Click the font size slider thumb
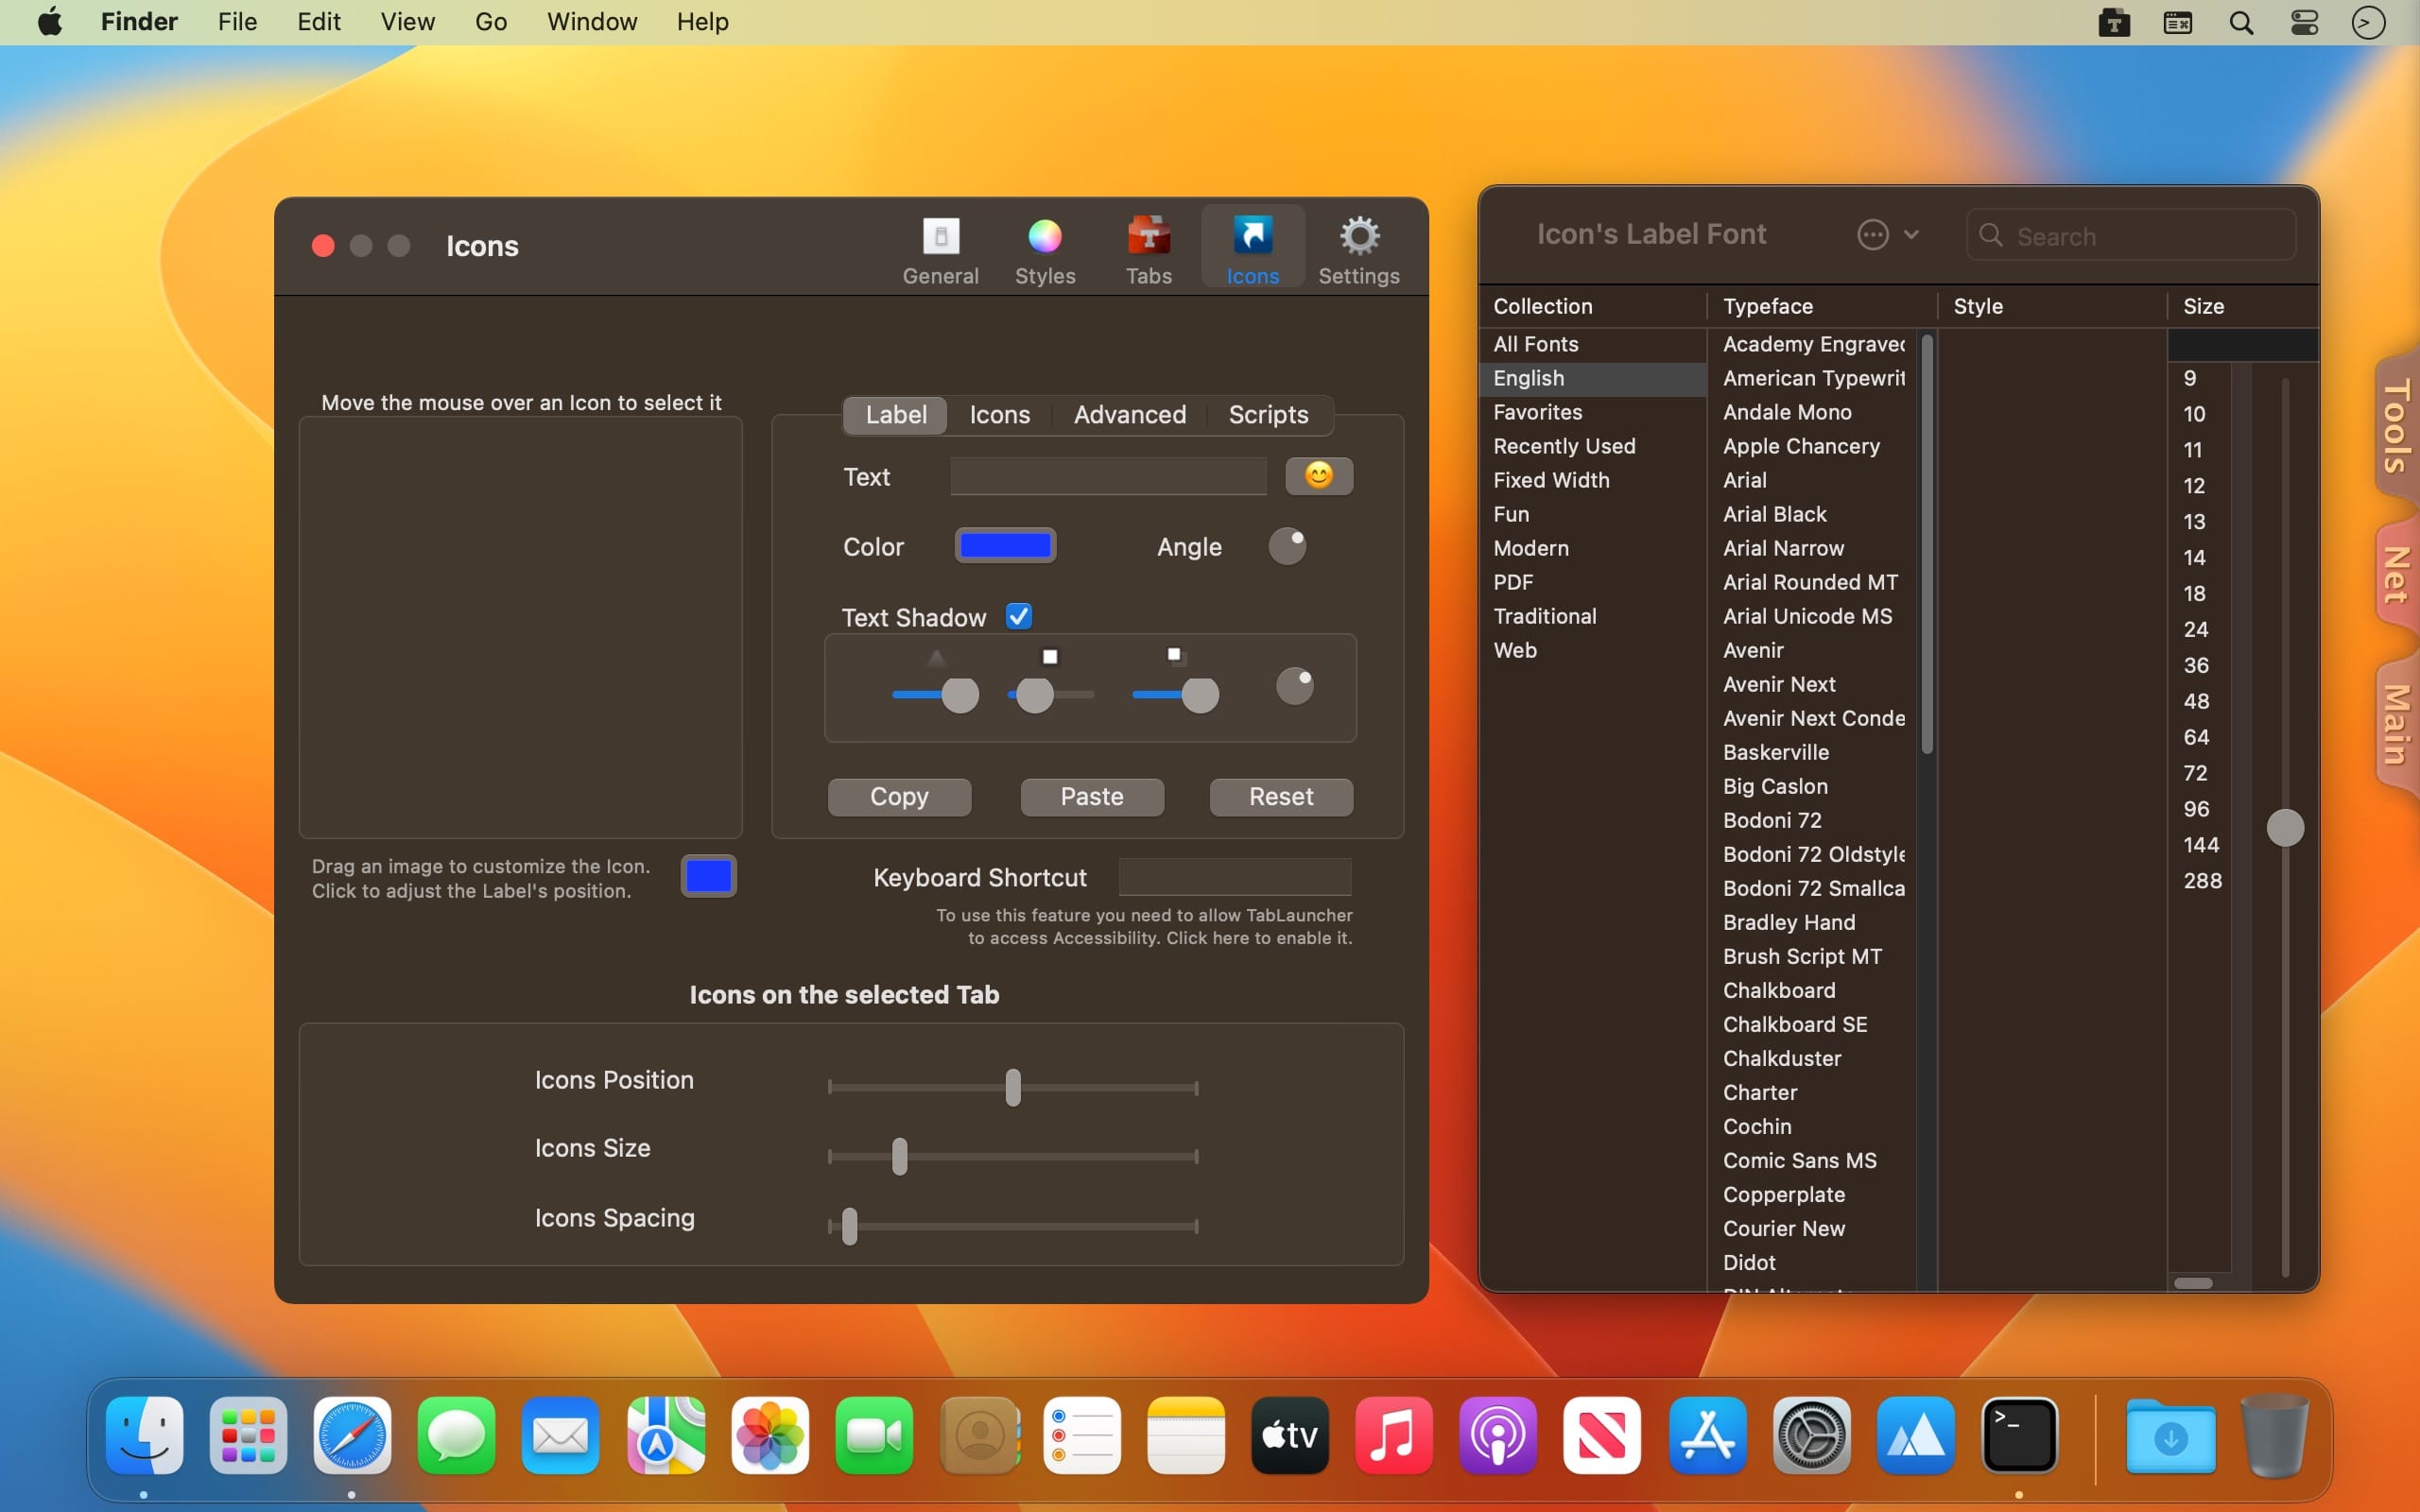Screen dimensions: 2420x1512 coord(2284,828)
